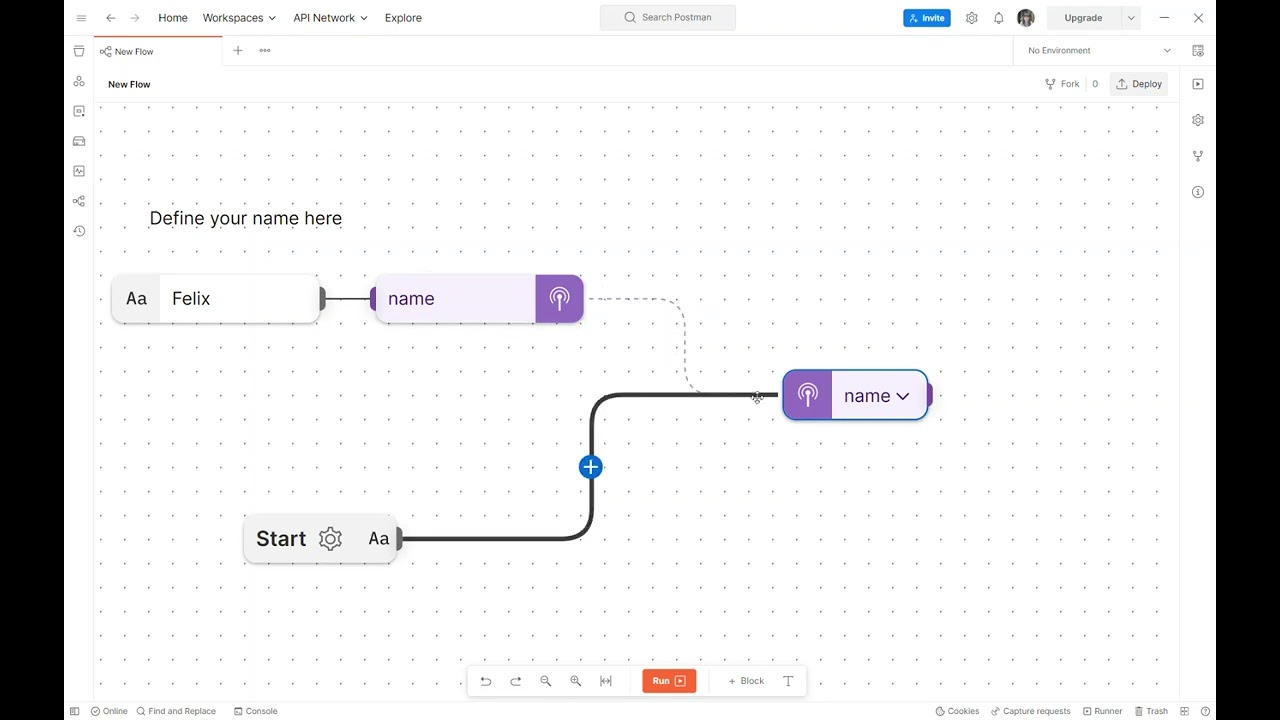Open the Start block settings gear
This screenshot has width=1280, height=720.
tap(330, 539)
